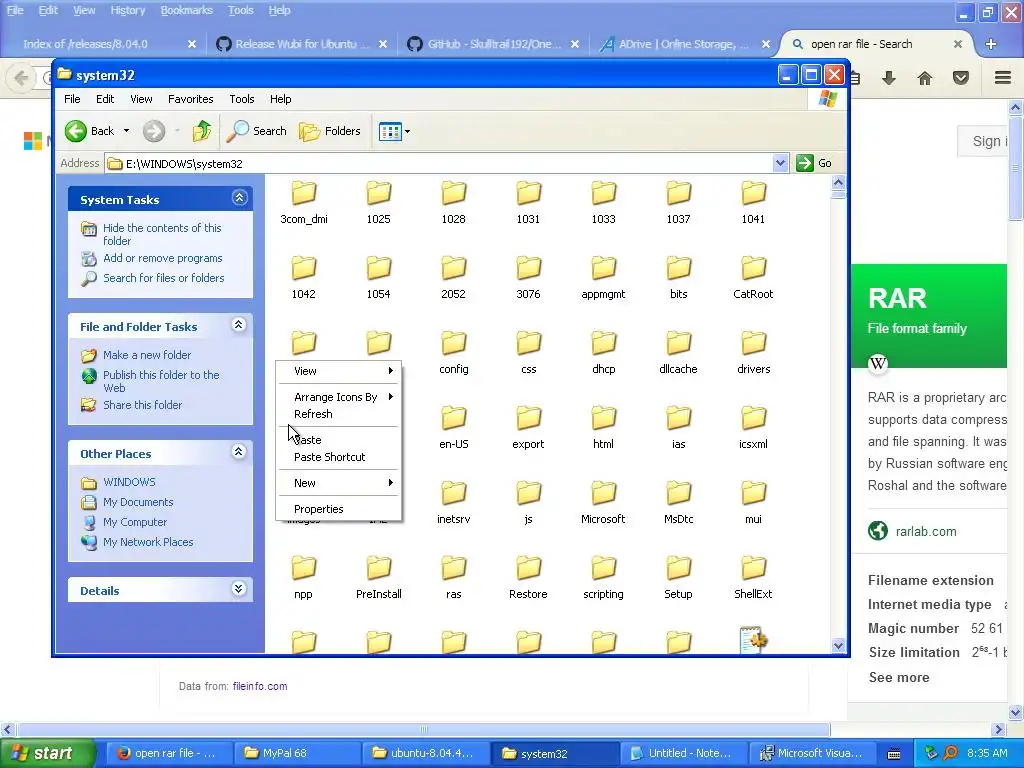1024x768 pixels.
Task: Select the npp folder icon
Action: click(304, 569)
